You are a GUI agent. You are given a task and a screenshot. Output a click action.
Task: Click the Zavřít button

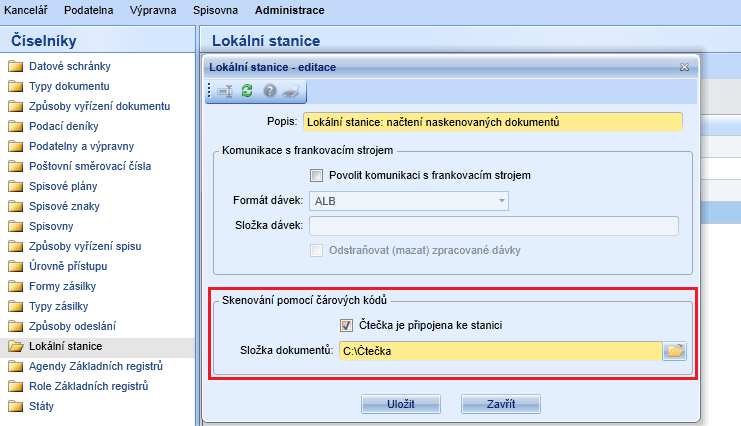501,404
